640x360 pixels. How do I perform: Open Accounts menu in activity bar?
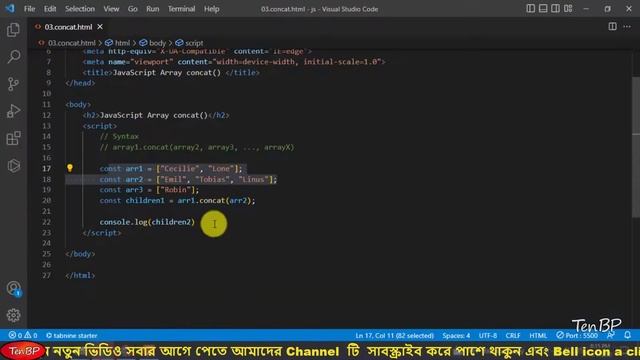(13, 288)
